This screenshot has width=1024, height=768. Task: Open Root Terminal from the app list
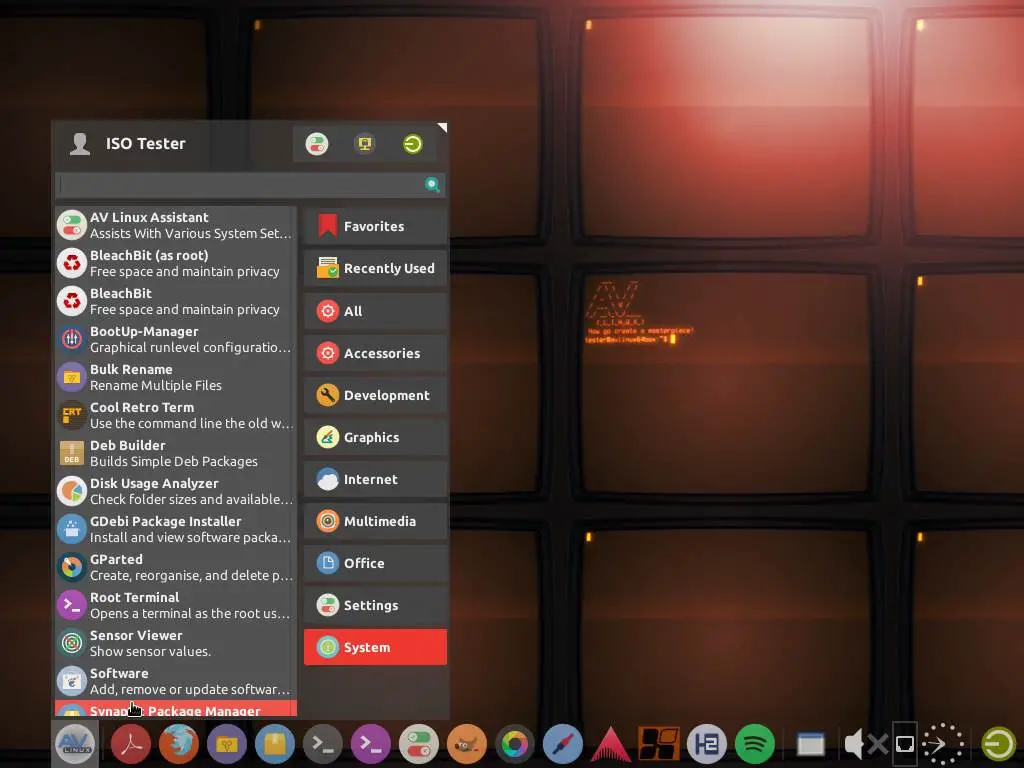pyautogui.click(x=175, y=605)
